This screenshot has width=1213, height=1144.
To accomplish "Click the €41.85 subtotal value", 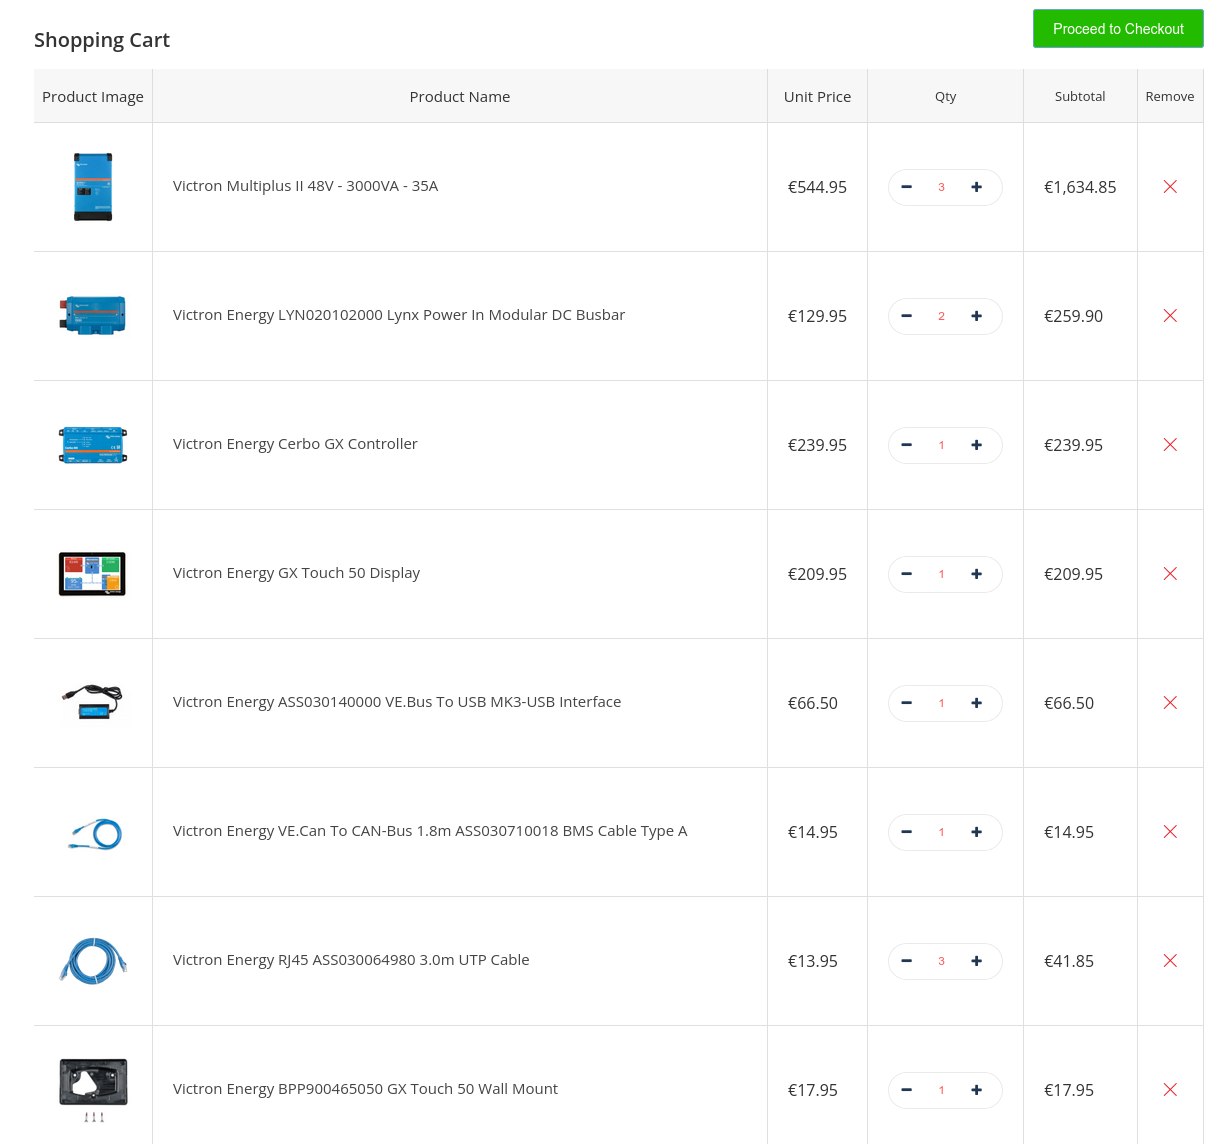I will click(1069, 961).
